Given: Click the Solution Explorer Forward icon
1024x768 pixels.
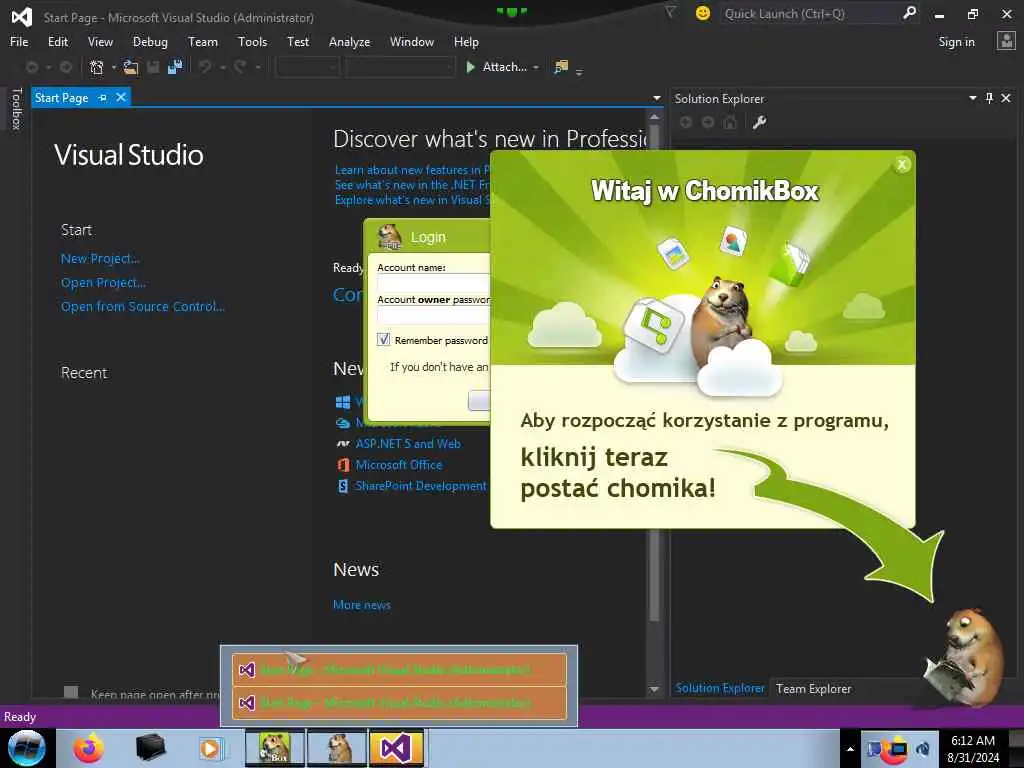Looking at the screenshot, I should pyautogui.click(x=708, y=122).
